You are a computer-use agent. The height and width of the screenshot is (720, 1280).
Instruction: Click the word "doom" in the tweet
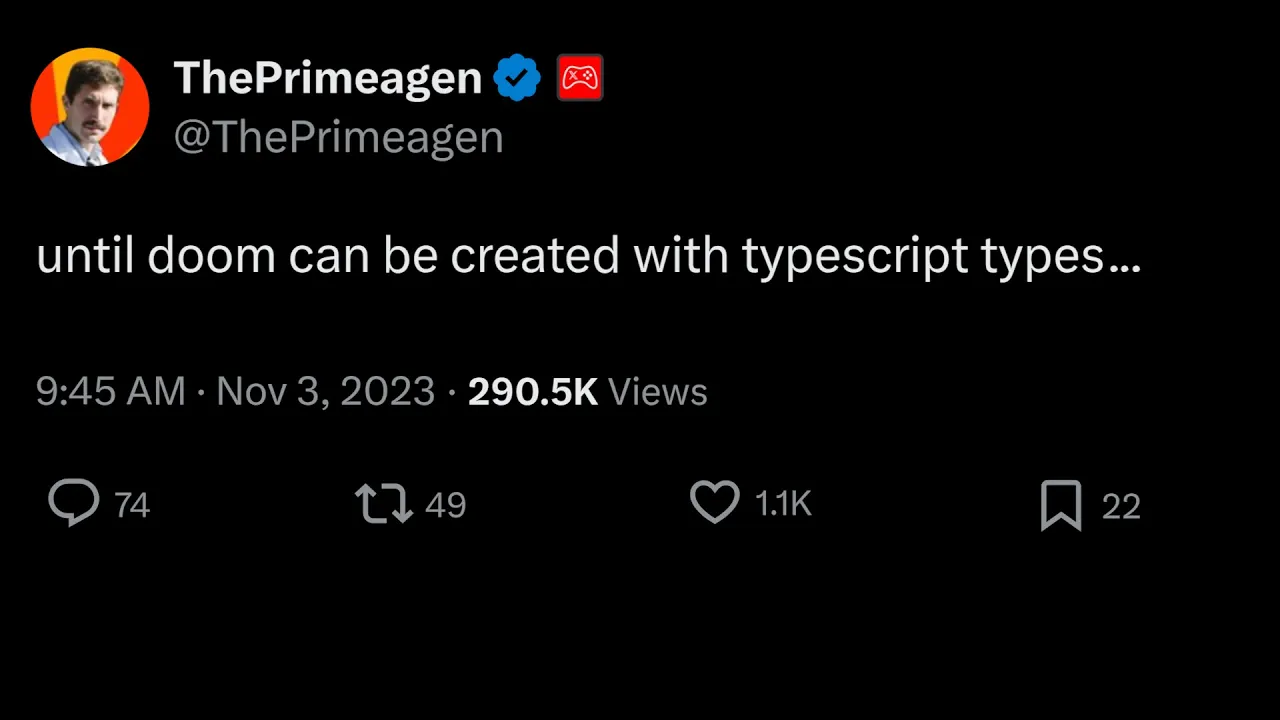(x=211, y=257)
